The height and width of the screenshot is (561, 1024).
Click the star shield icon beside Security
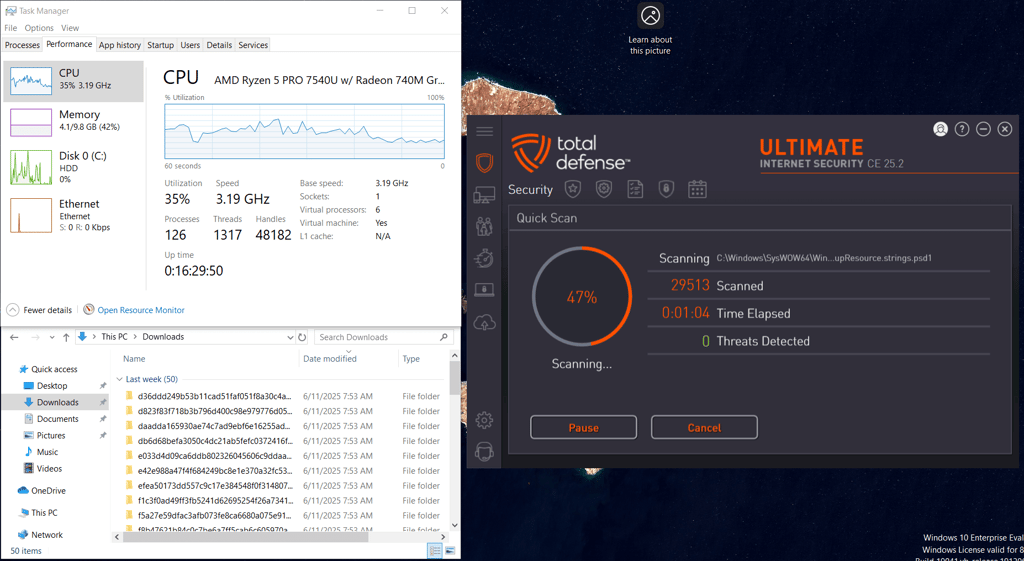tap(573, 189)
